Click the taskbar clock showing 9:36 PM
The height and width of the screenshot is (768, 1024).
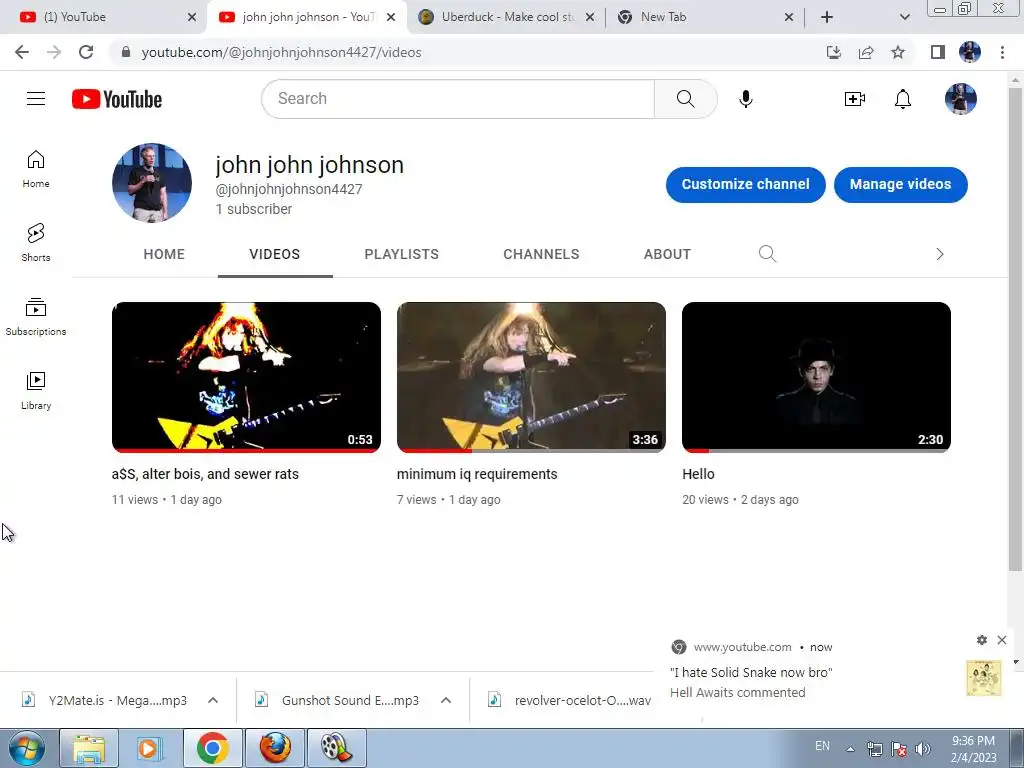coord(973,749)
